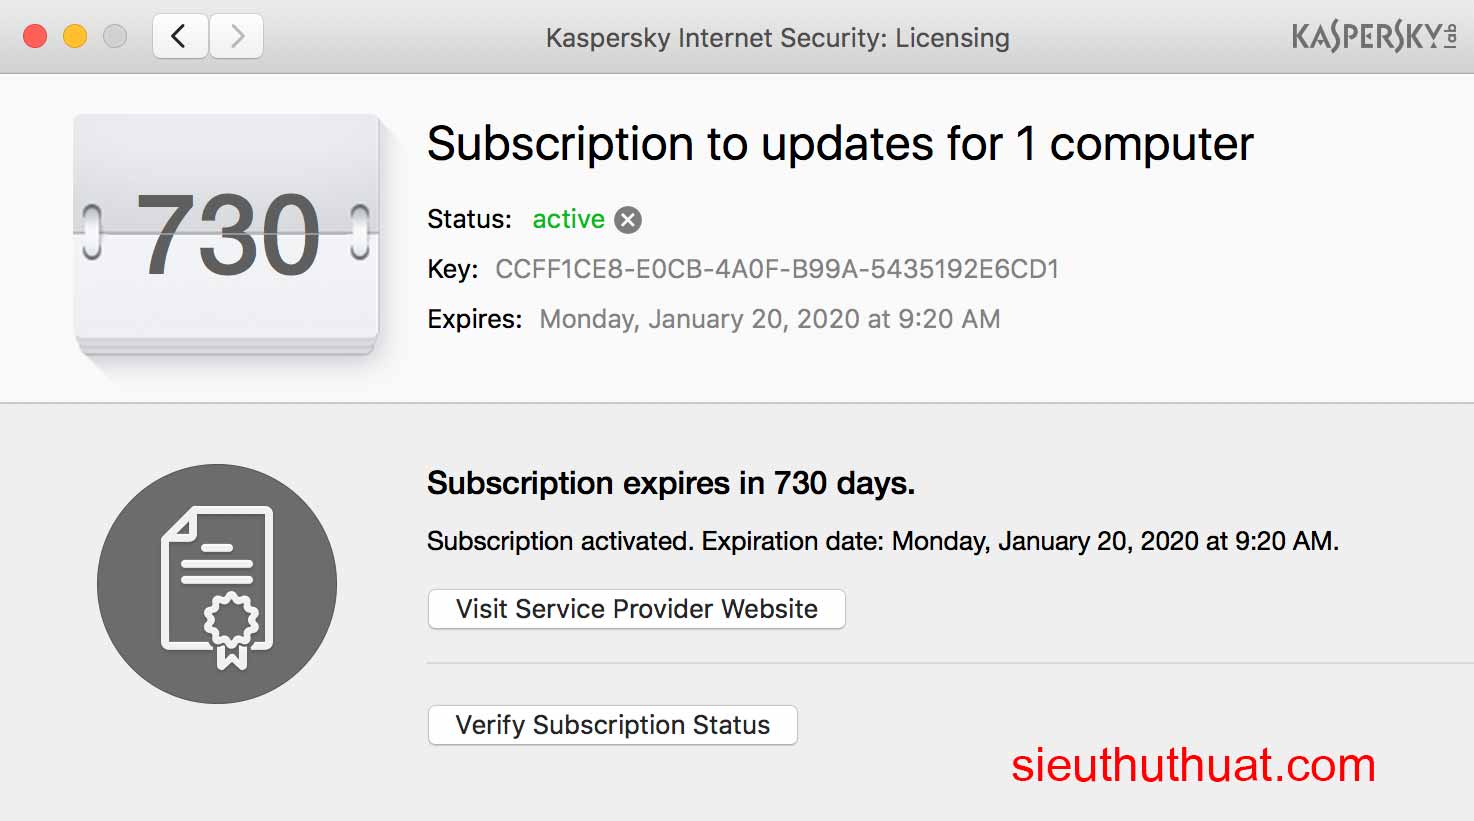Click the Expires date value
Image resolution: width=1474 pixels, height=821 pixels.
pyautogui.click(x=769, y=319)
